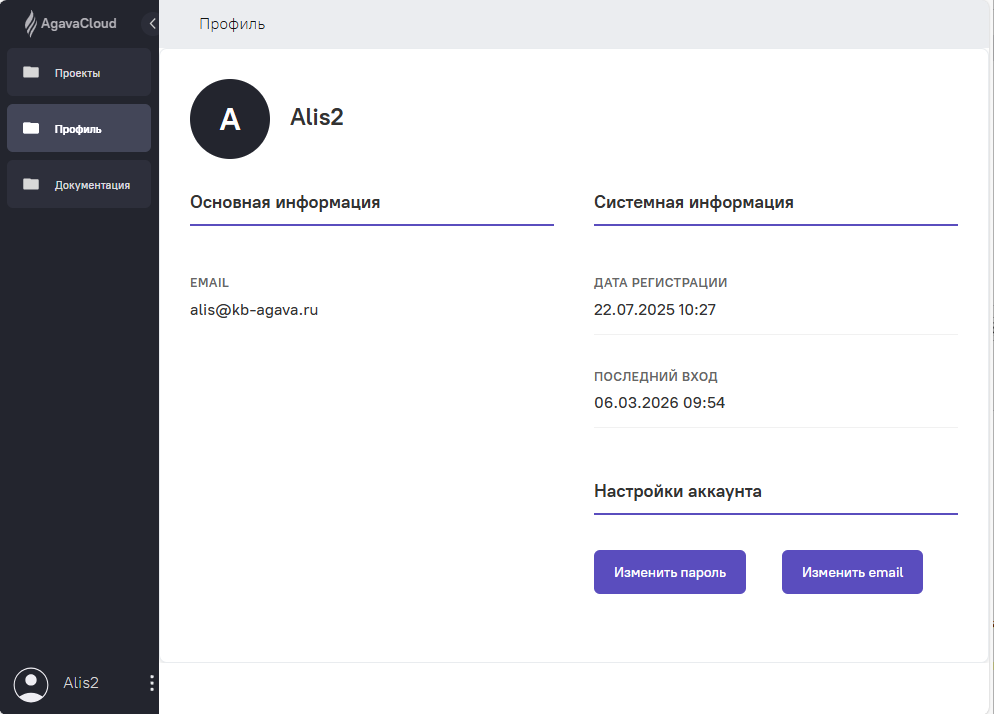
Task: Click the folder icon next to Проекты
Action: click(31, 72)
